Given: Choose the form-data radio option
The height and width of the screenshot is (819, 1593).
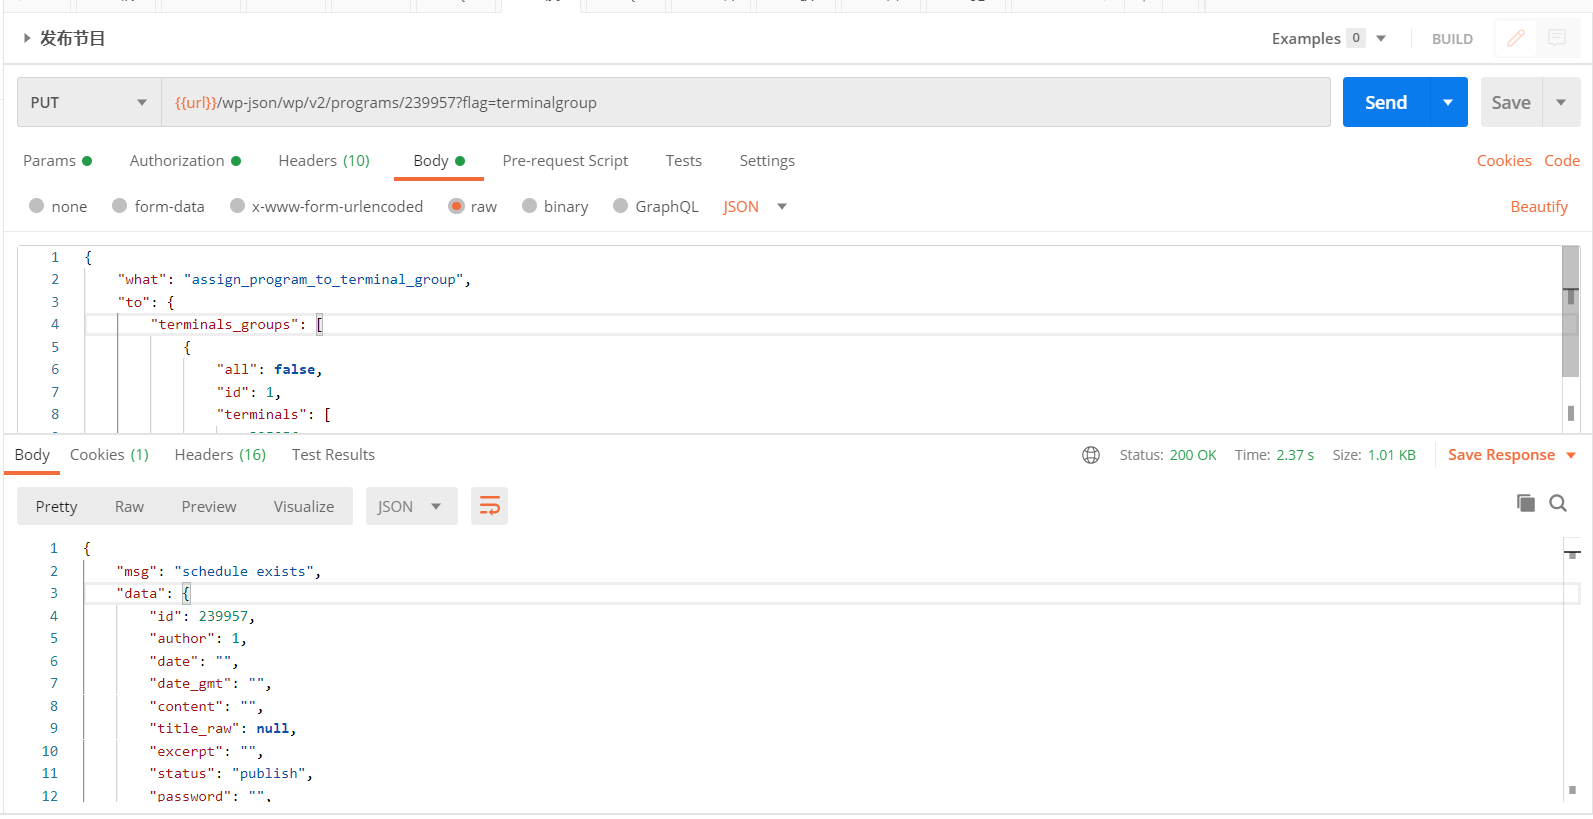Looking at the screenshot, I should [120, 206].
